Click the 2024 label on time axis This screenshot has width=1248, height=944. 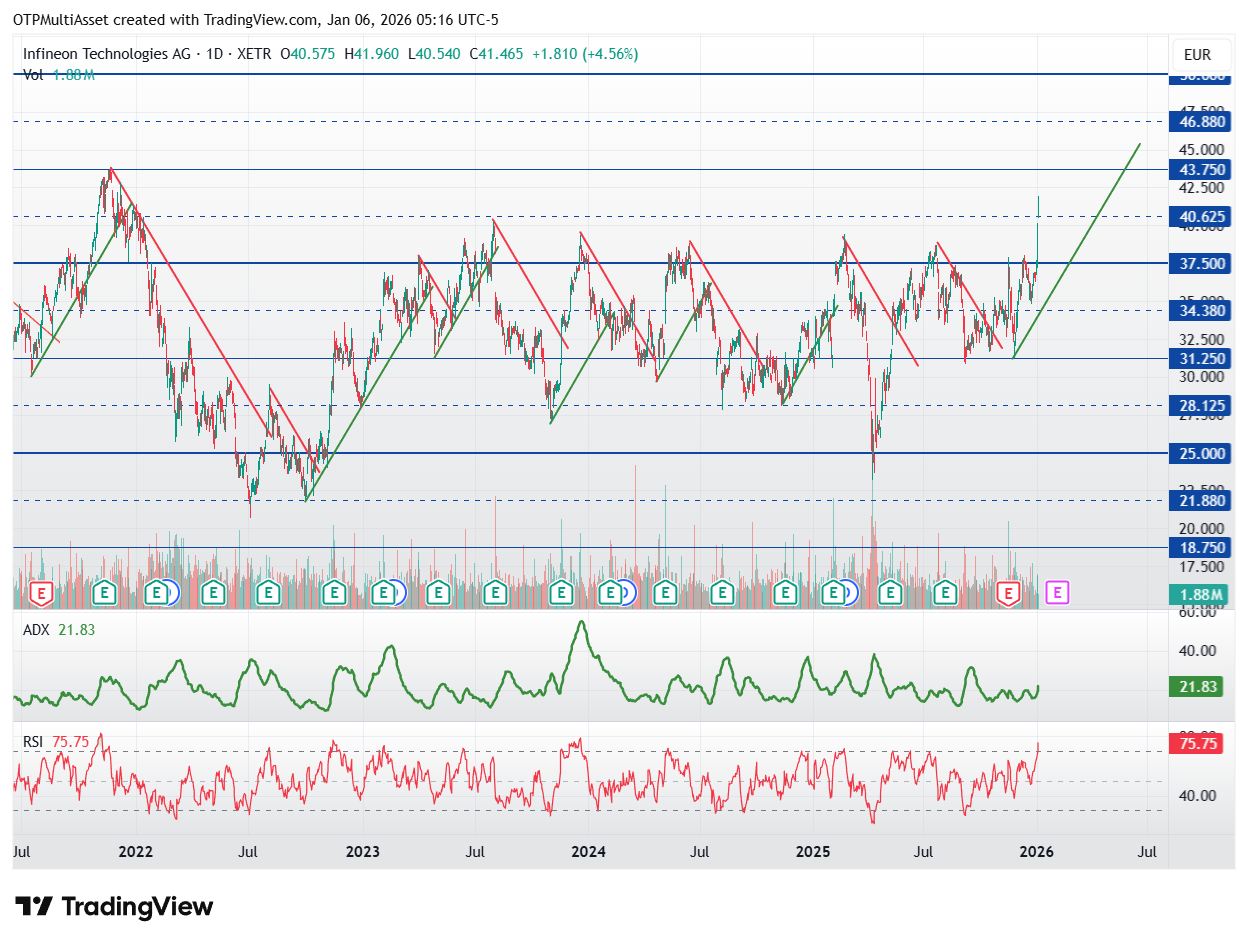[588, 852]
